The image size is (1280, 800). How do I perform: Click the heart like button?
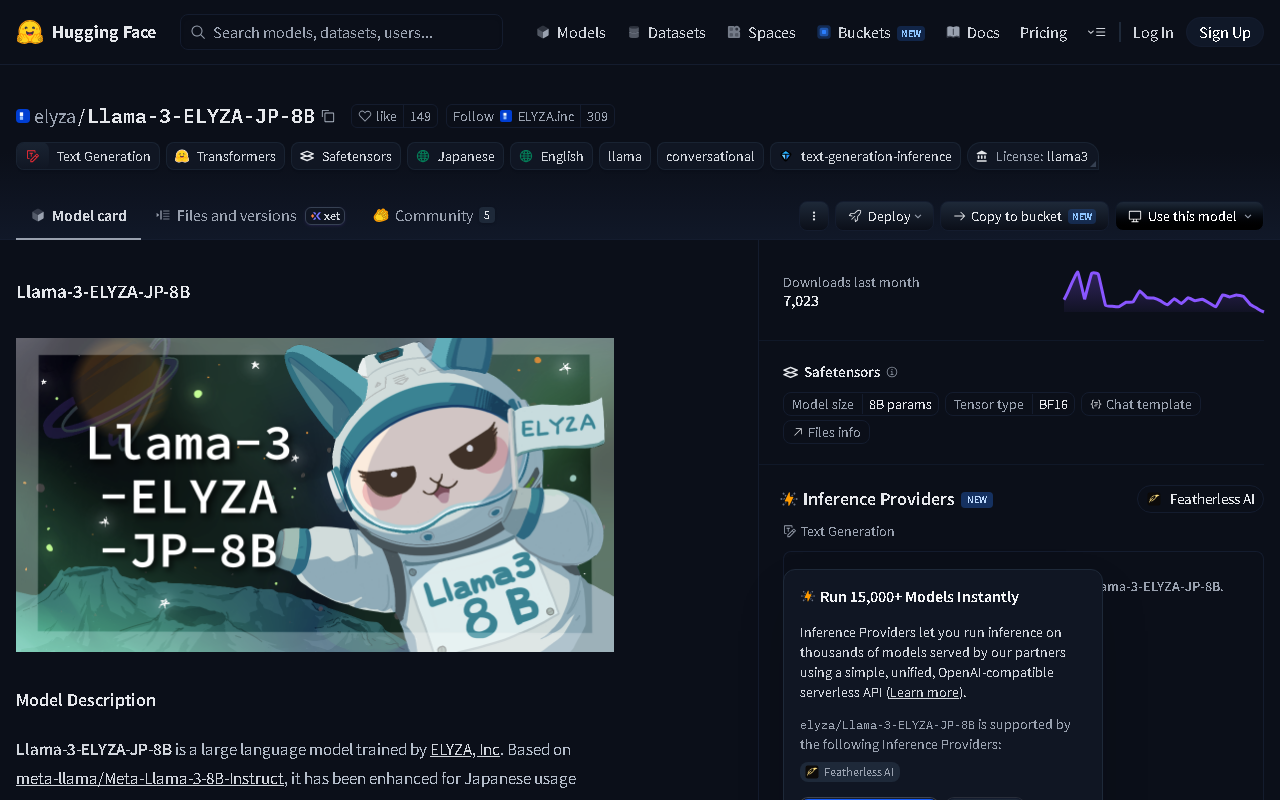coord(378,116)
